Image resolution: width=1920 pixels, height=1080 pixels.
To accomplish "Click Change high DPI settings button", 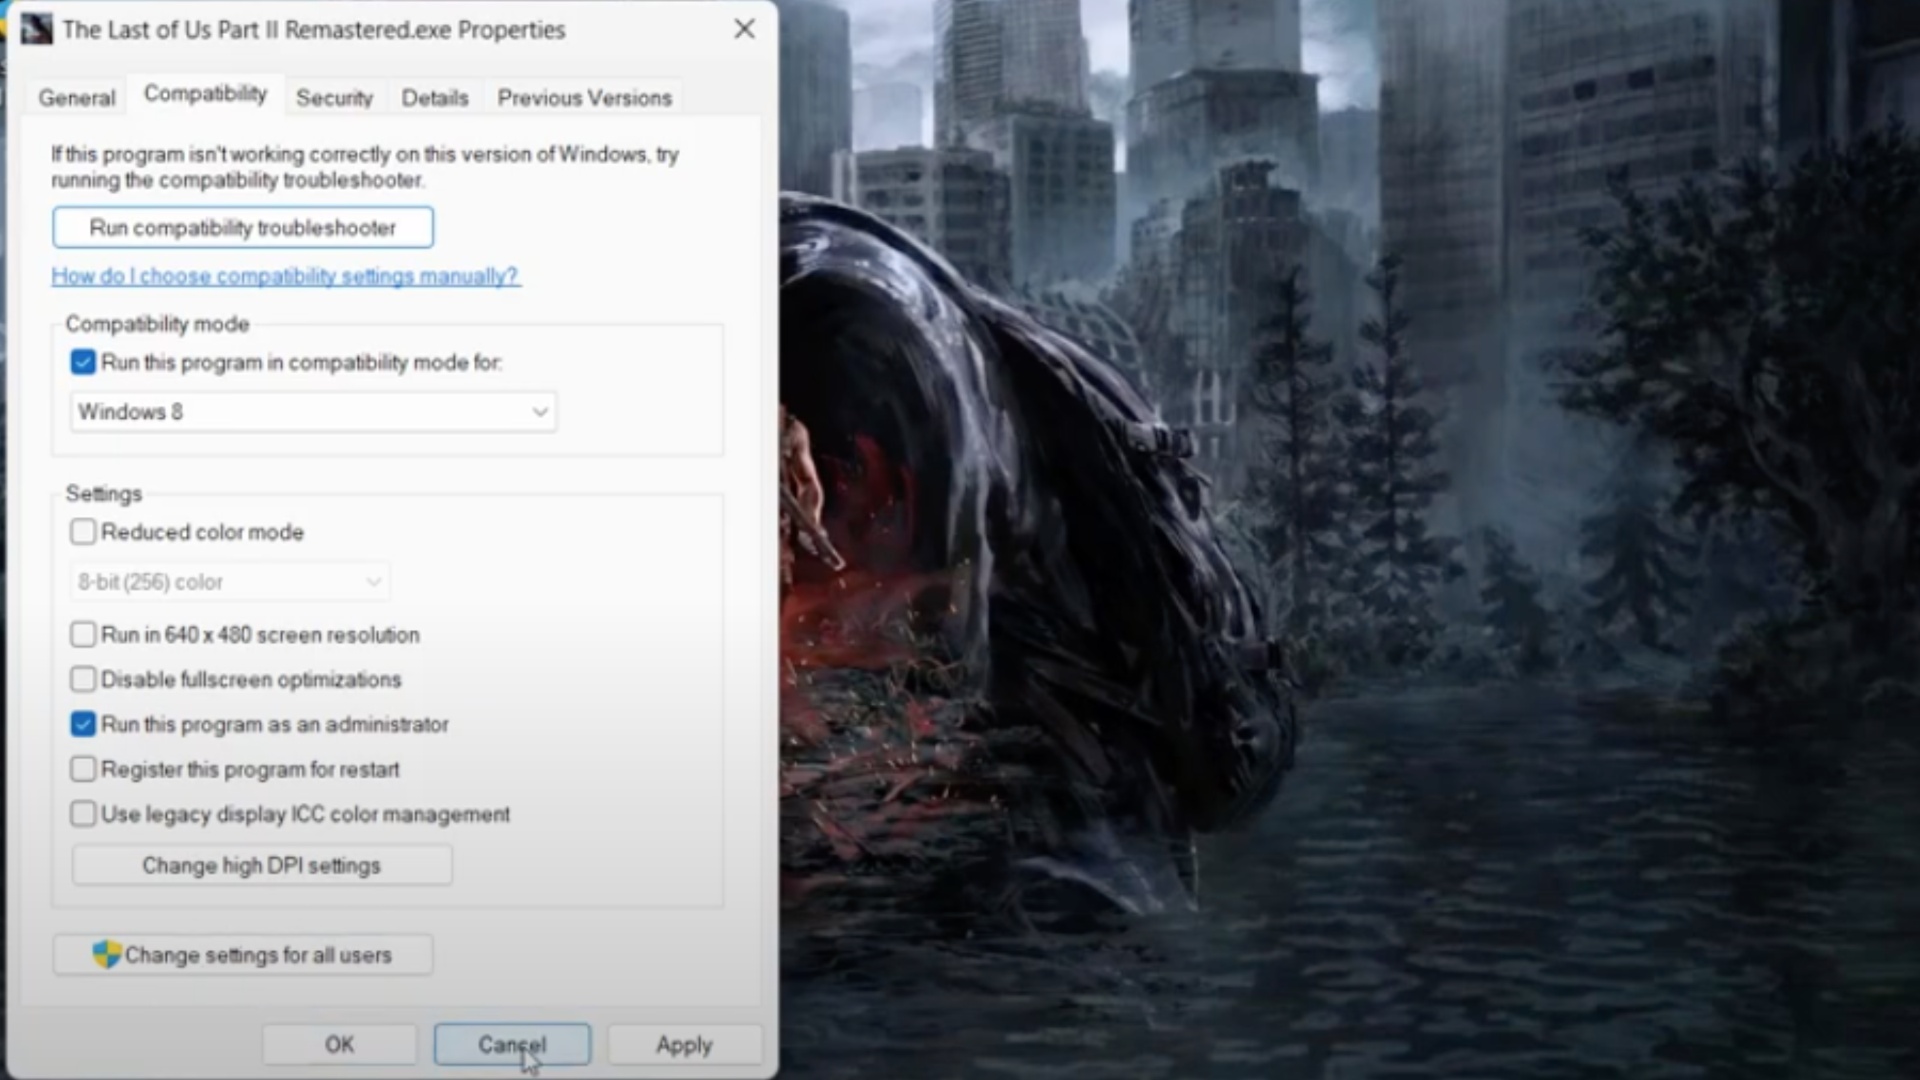I will [261, 865].
